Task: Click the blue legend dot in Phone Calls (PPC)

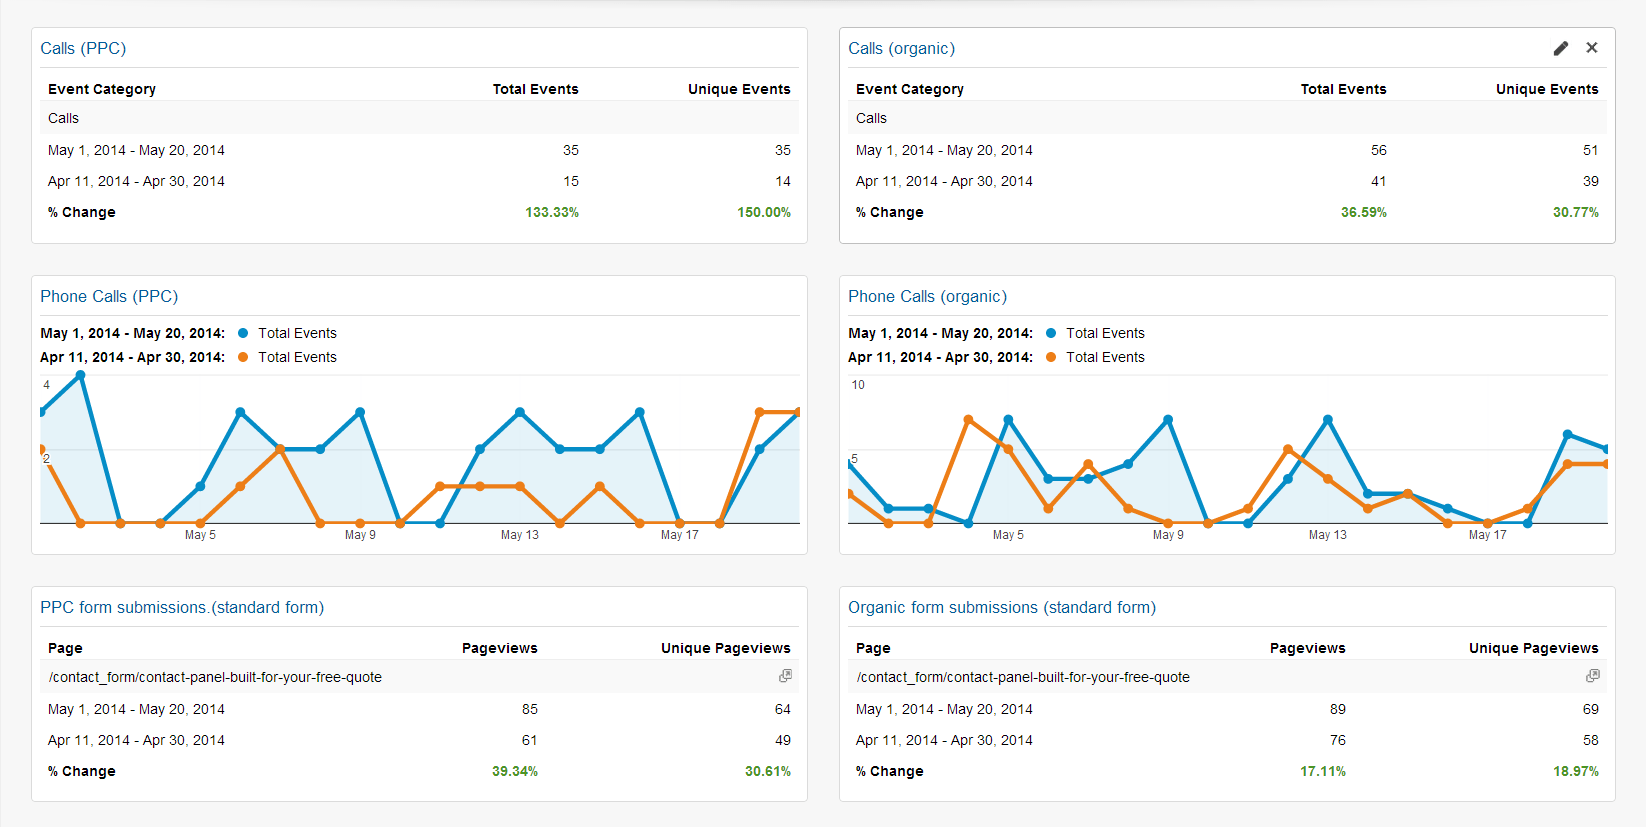Action: pyautogui.click(x=243, y=333)
